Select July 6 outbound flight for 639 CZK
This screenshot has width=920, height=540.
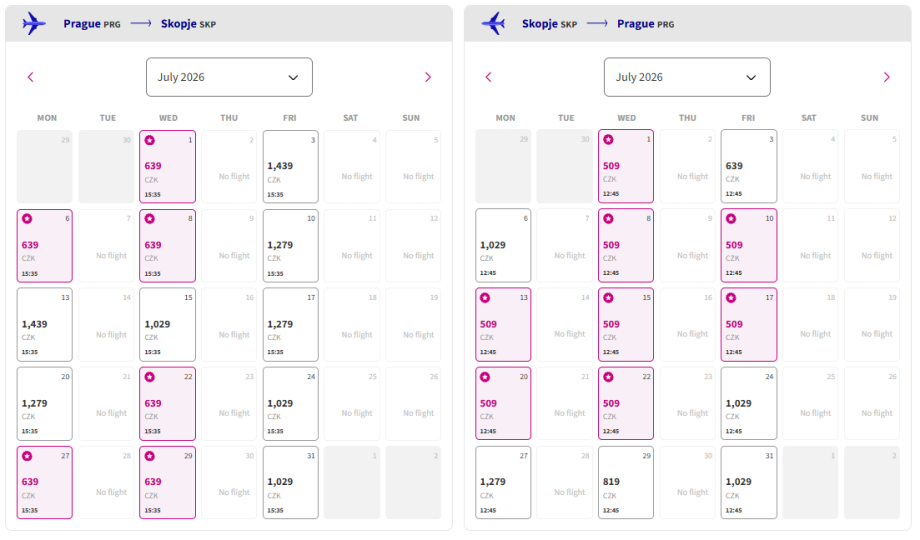pos(45,245)
